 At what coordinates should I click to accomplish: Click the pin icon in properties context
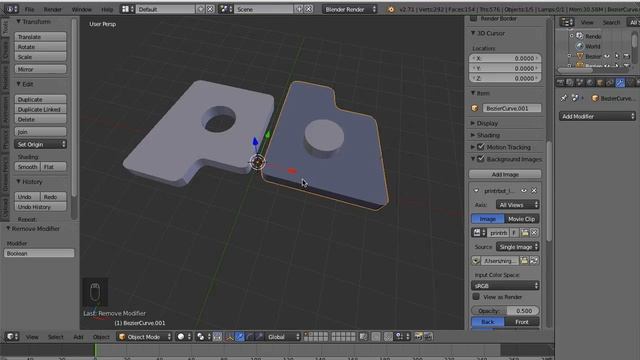coord(564,98)
